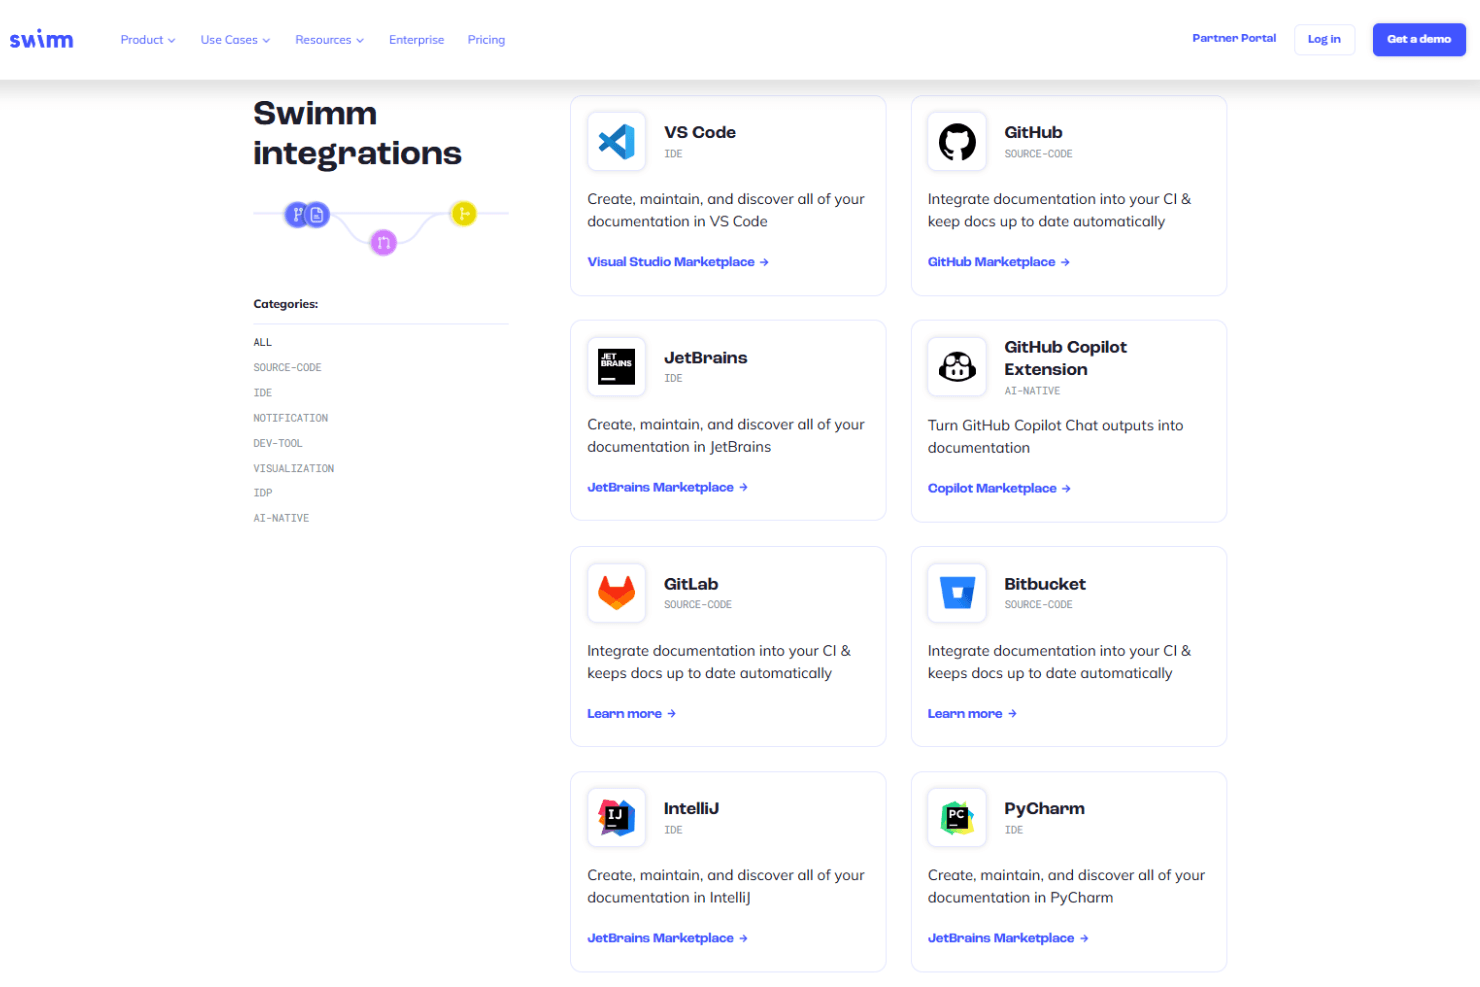Click the GitHub octocat logo icon

[957, 142]
